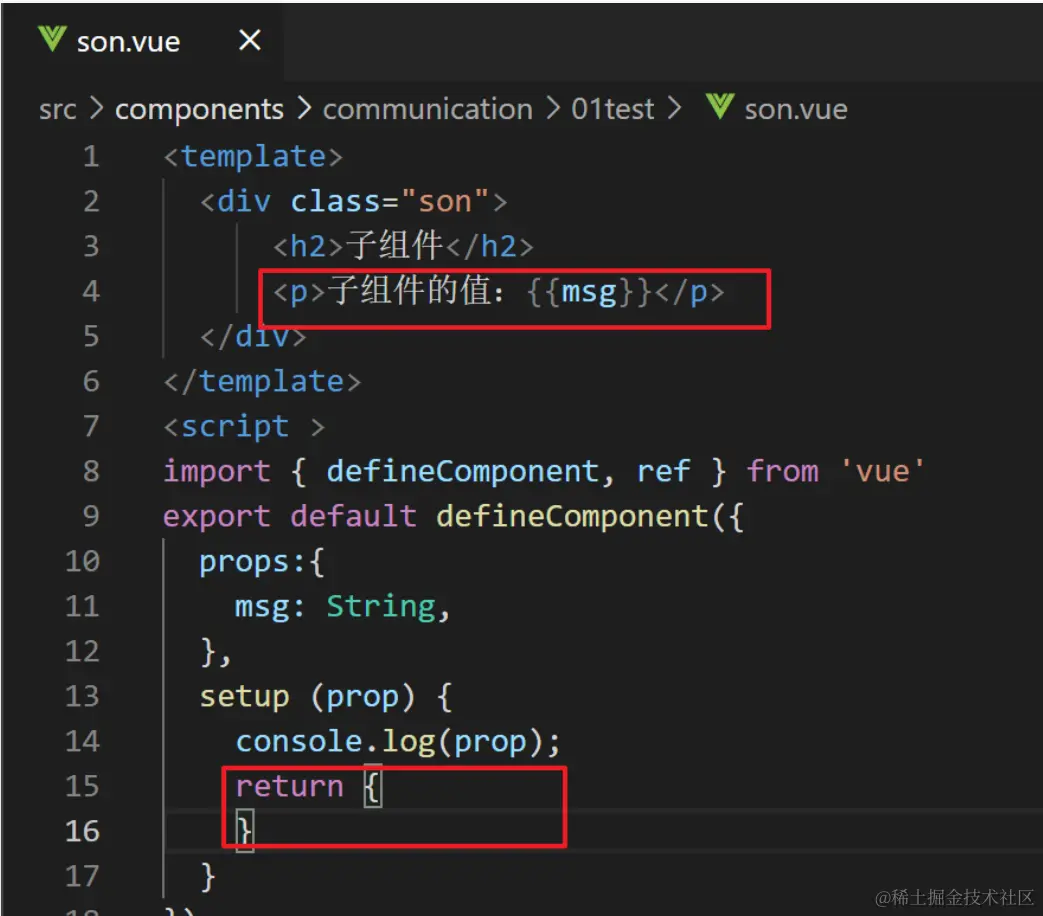Select the son.vue editor tab

tap(128, 42)
